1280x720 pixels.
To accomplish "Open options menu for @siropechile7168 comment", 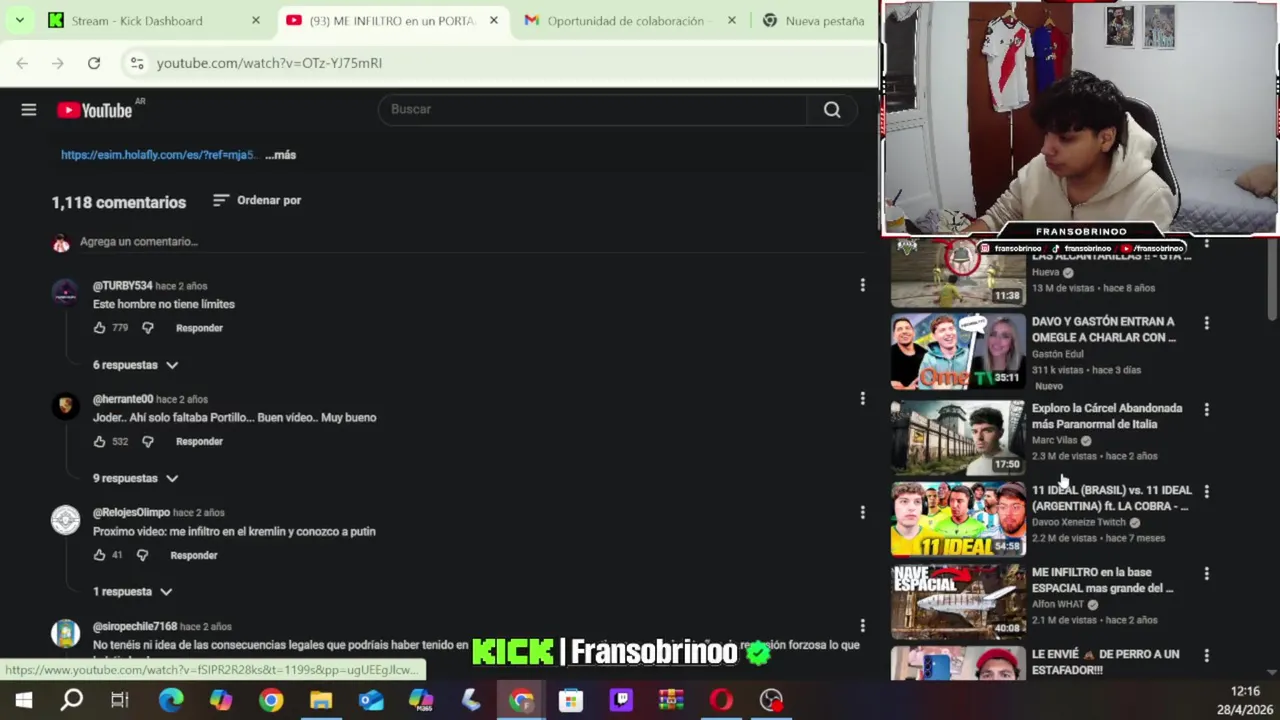I will coord(862,626).
